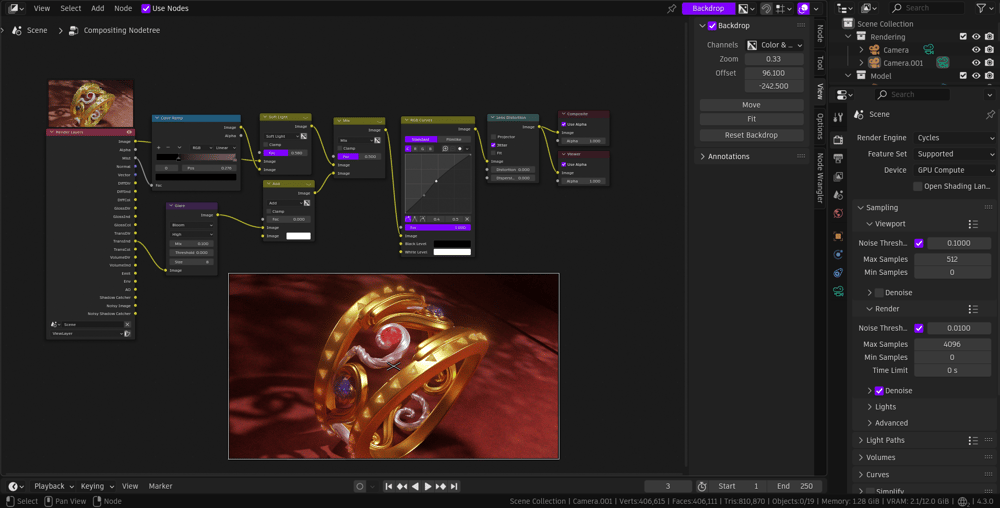Open the View Layer properties tab icon
This screenshot has width=1000, height=508.
click(838, 176)
